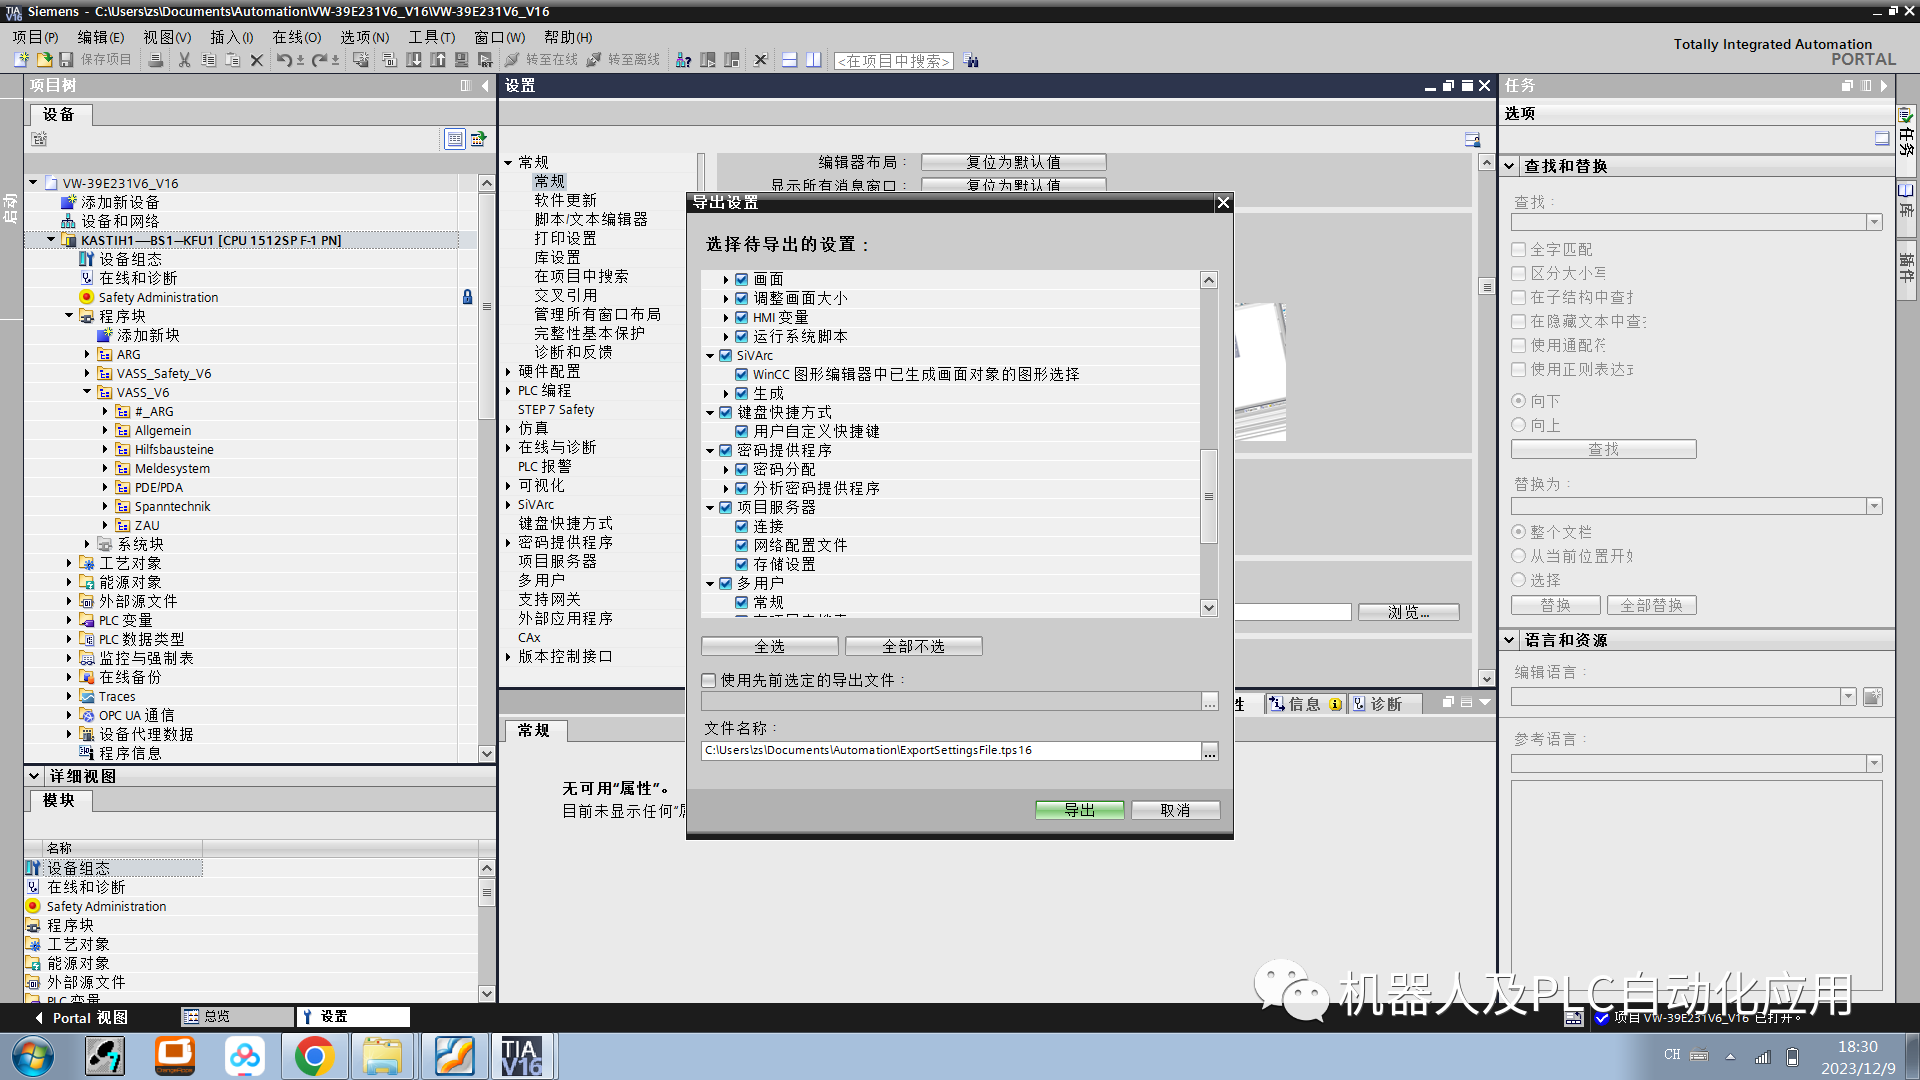This screenshot has width=1920, height=1080.
Task: Click the Cut scissors icon
Action: (x=184, y=60)
